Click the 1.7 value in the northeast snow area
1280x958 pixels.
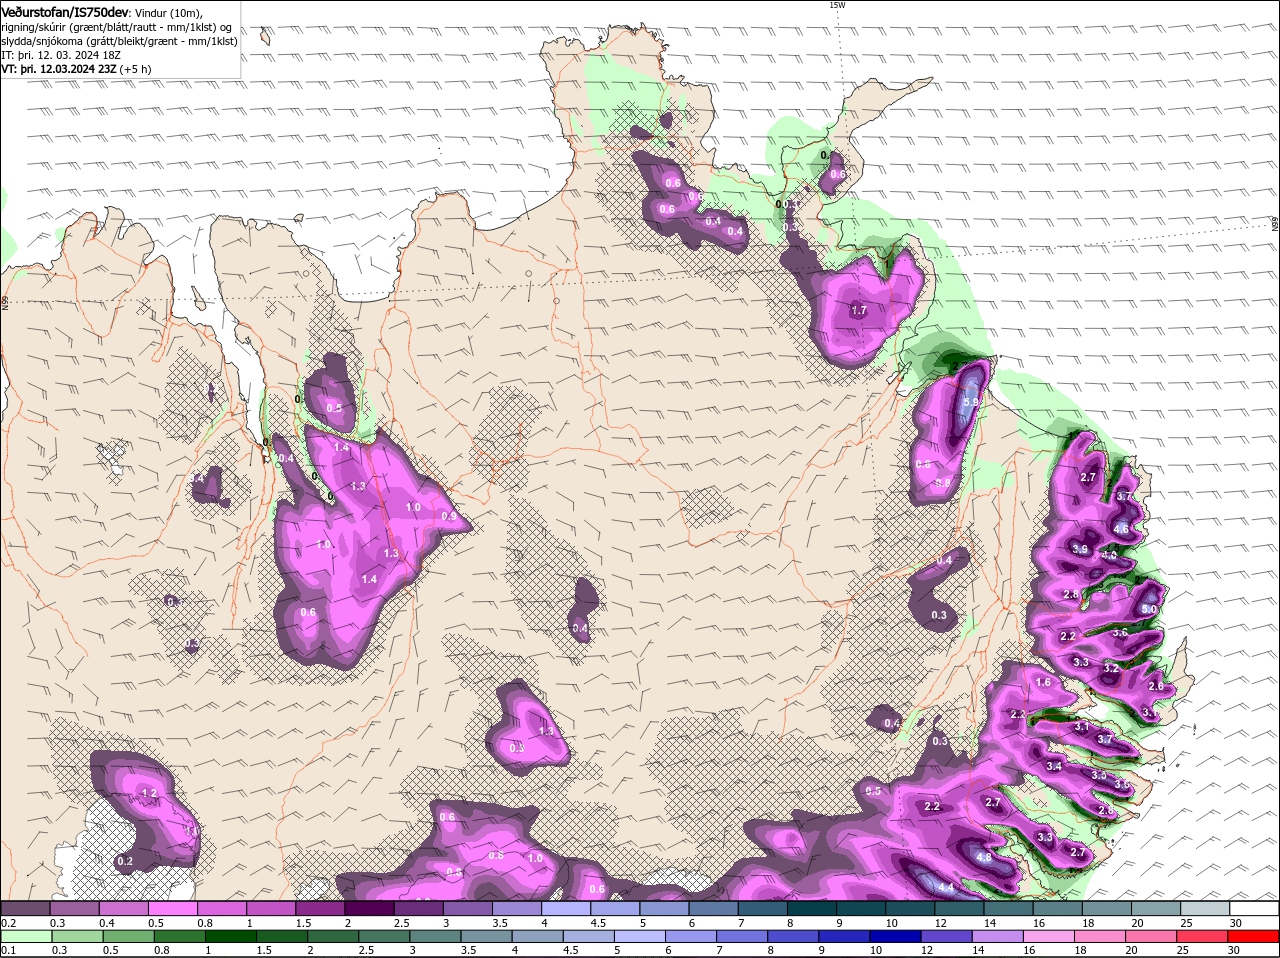pyautogui.click(x=859, y=310)
